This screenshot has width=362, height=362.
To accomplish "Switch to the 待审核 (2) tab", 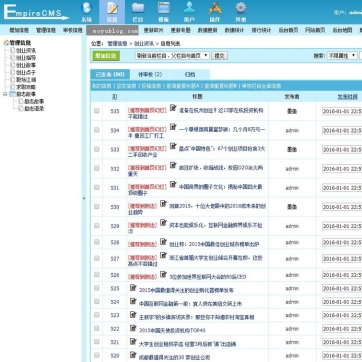I will pos(150,74).
